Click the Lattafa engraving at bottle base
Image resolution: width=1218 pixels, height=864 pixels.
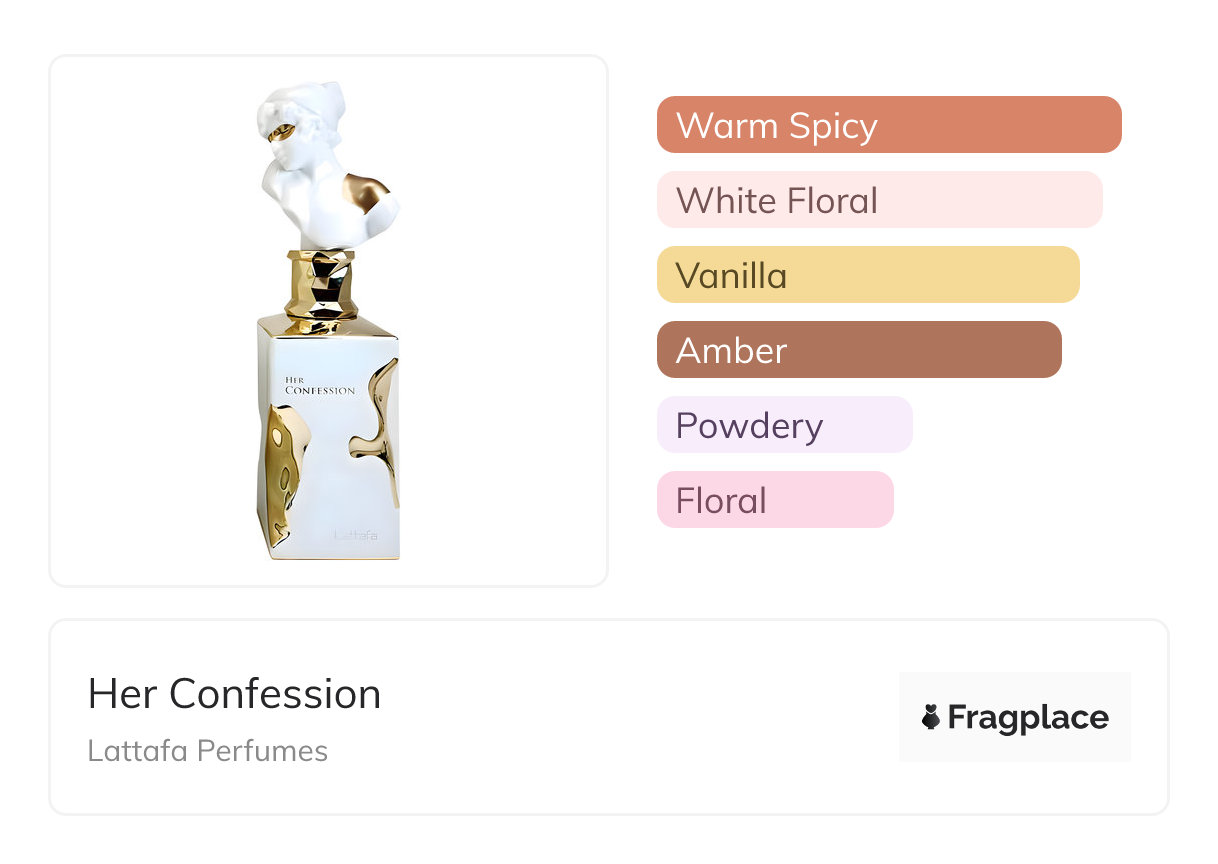[355, 536]
